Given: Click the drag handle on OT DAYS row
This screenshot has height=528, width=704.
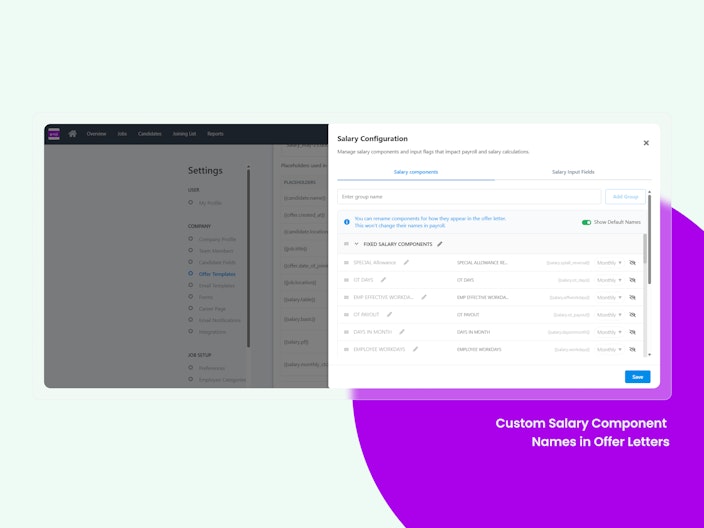Looking at the screenshot, I should [346, 280].
